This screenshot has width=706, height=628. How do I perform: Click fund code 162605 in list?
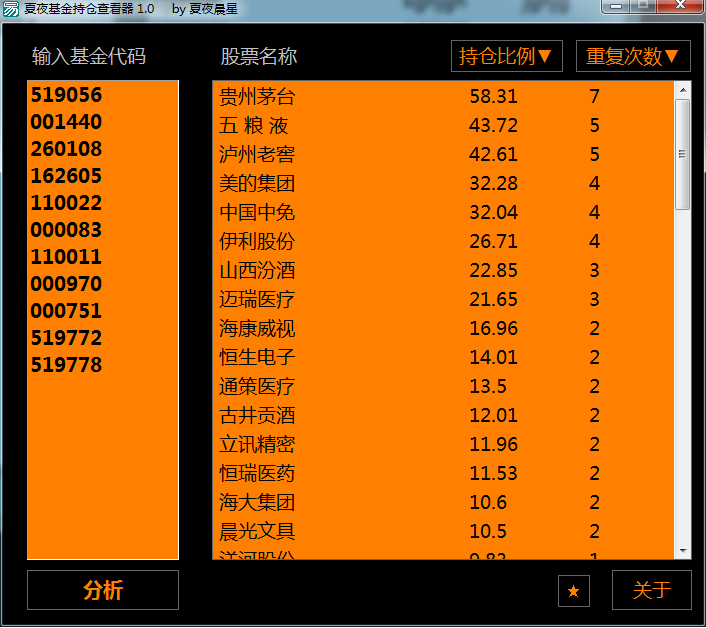(x=66, y=177)
